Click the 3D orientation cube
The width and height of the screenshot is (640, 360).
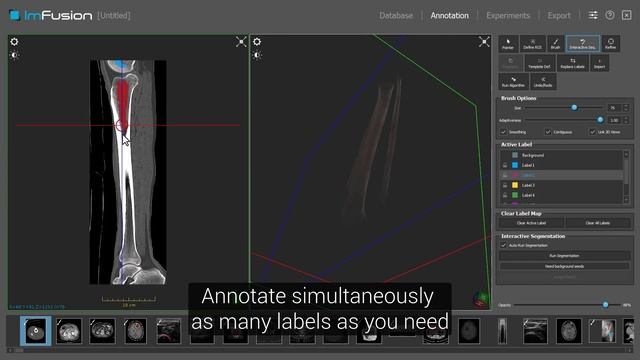[x=481, y=299]
